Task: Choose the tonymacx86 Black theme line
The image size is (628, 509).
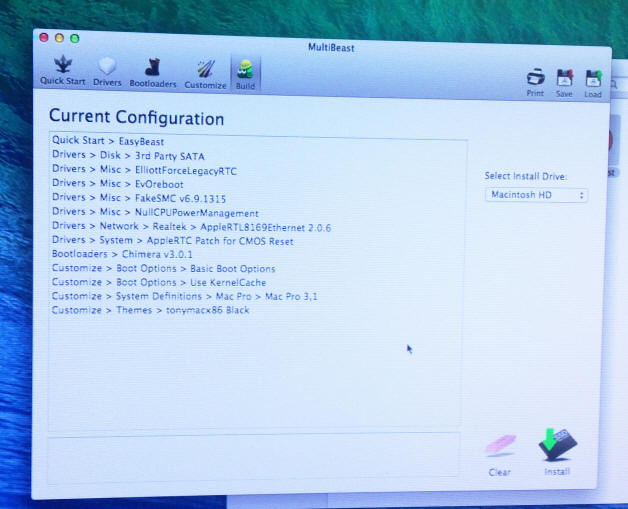Action: (150, 310)
